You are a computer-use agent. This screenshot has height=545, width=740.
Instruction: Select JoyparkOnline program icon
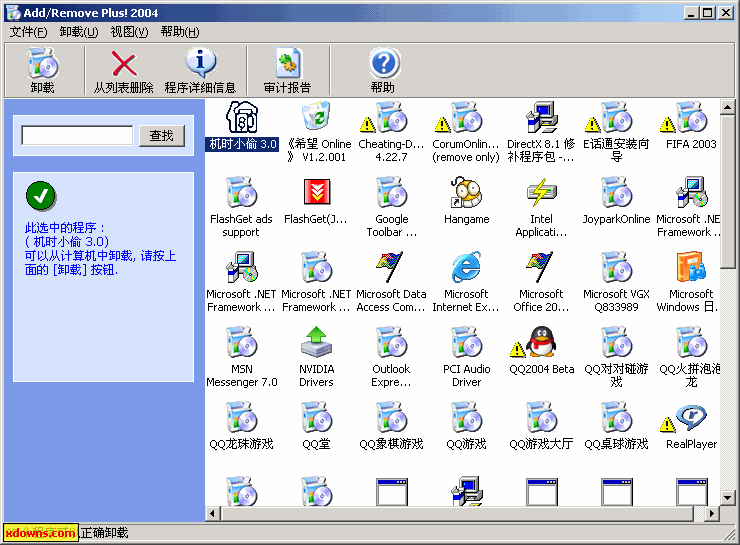point(617,192)
